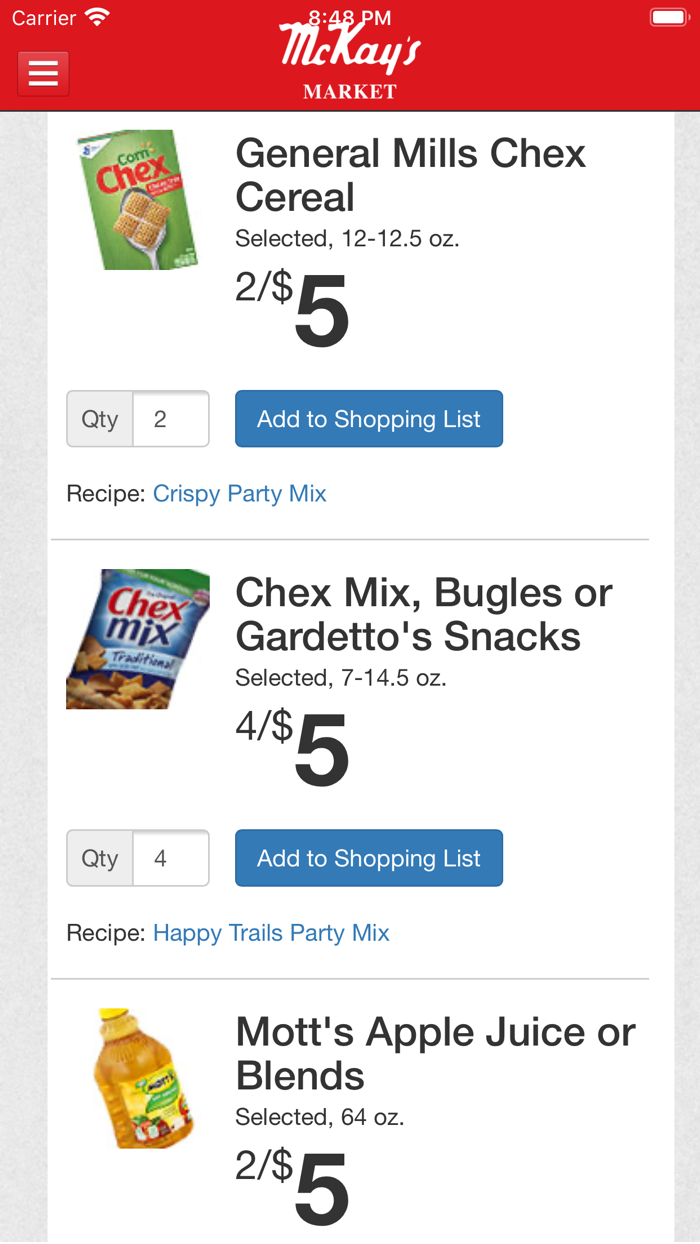Select the Corn Chex cereal product image

coord(137,198)
